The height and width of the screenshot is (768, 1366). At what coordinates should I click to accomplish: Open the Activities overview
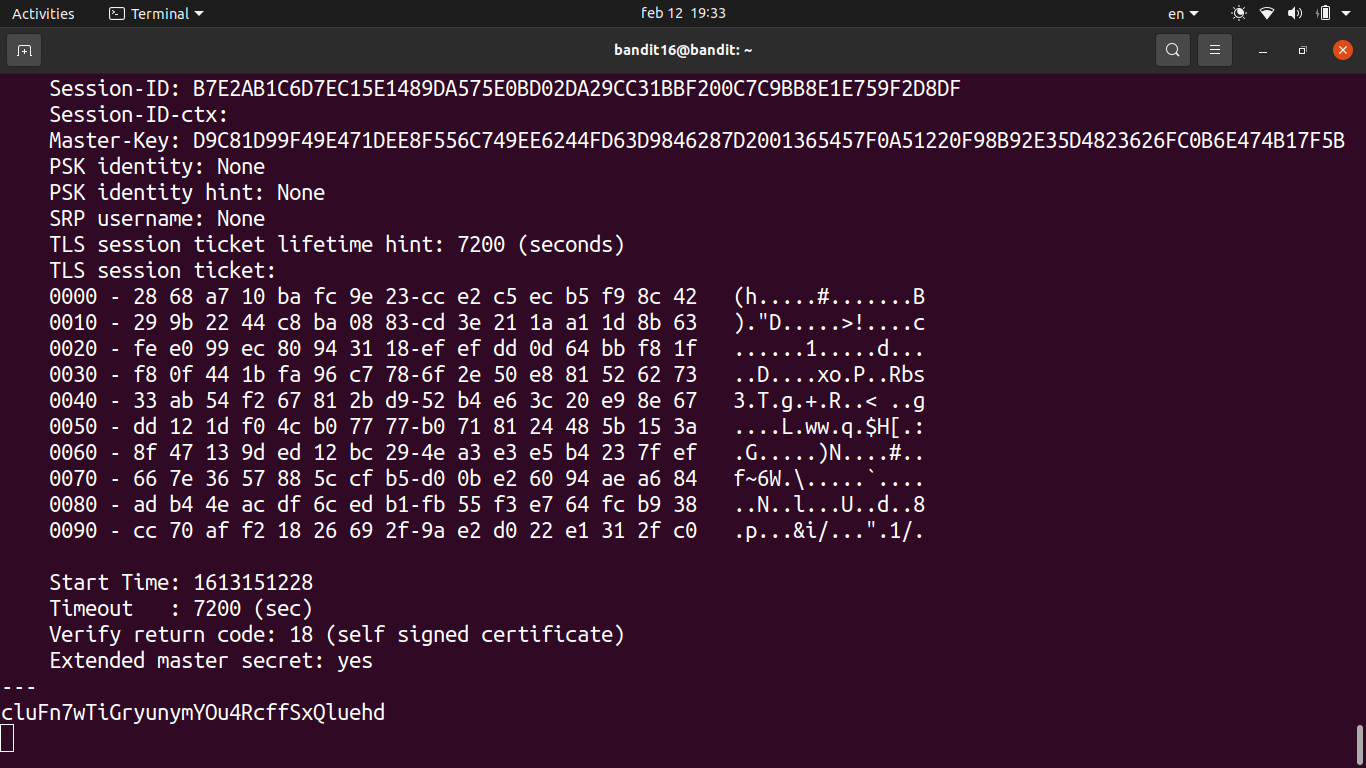coord(43,14)
